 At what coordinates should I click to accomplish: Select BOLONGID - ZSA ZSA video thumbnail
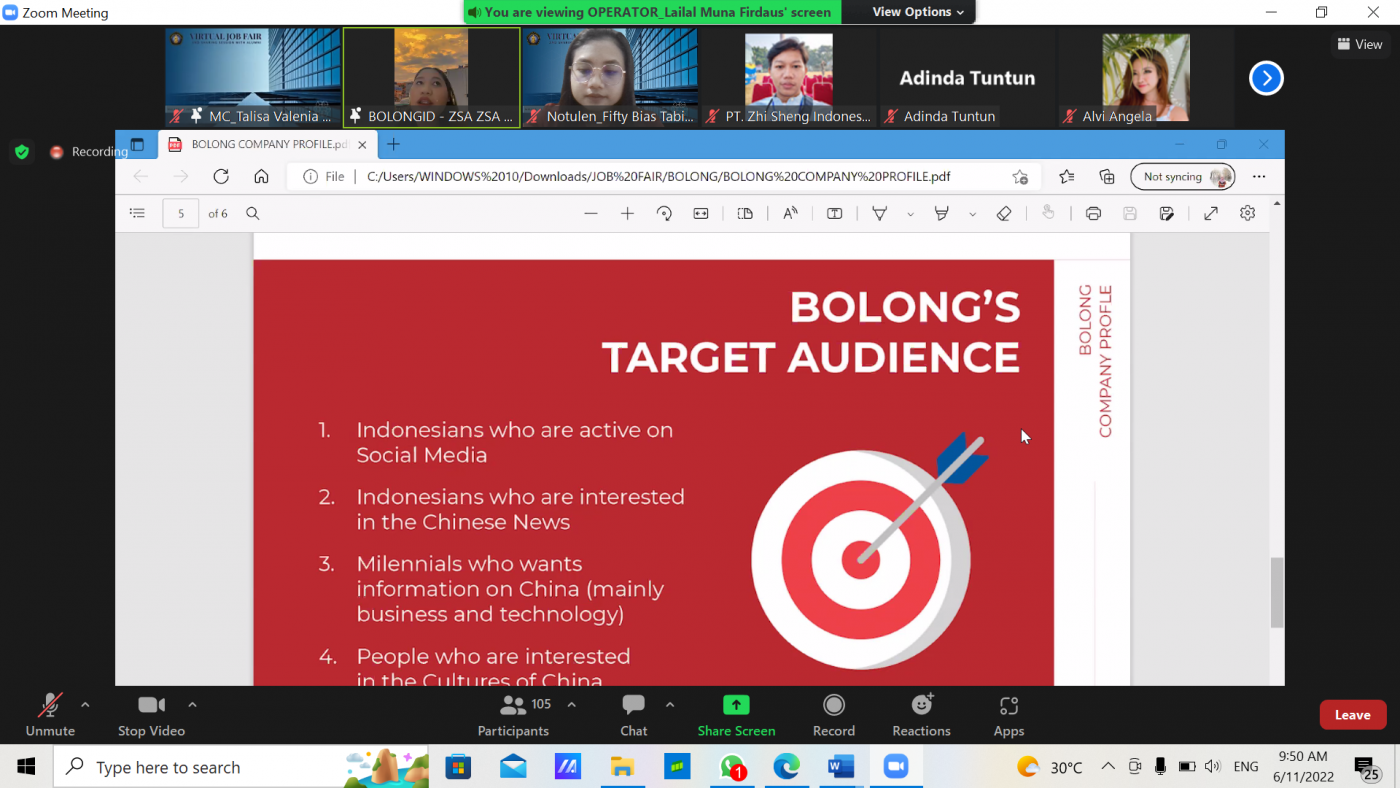431,77
